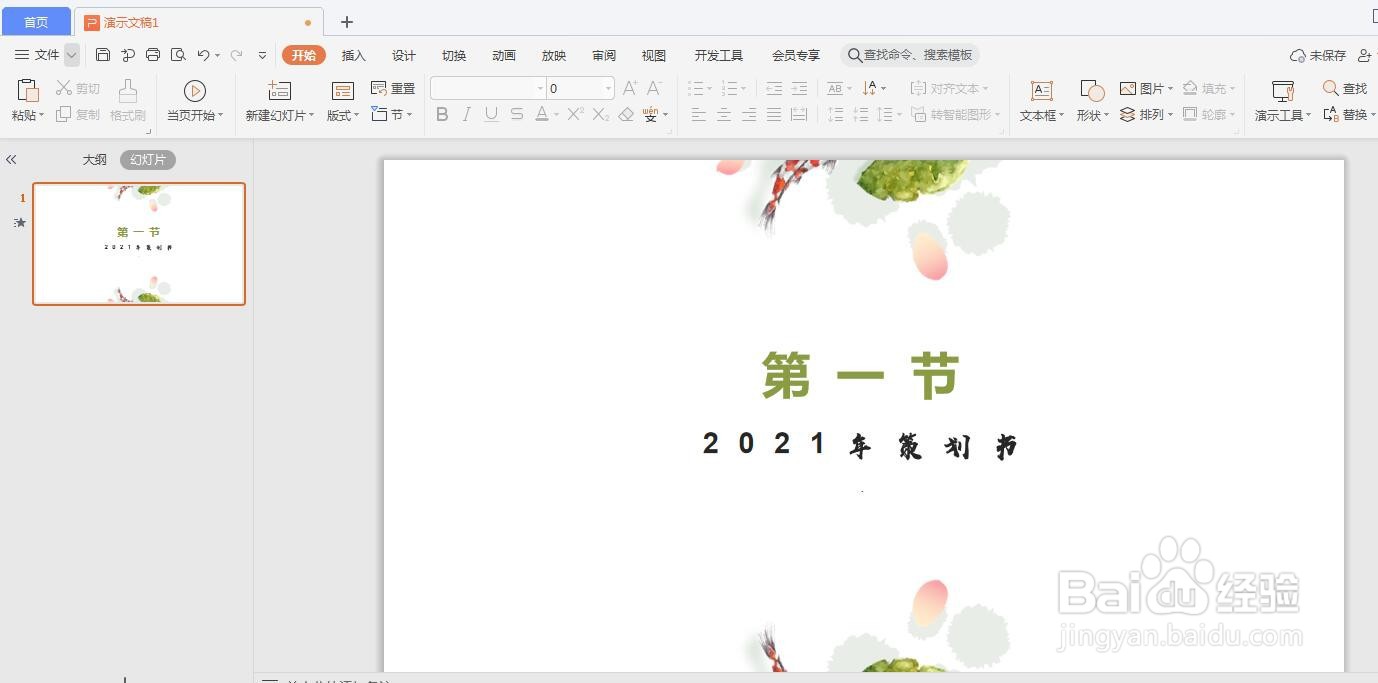Expand the Section (节) dropdown
Screen dimensions: 1378x683
tap(393, 114)
